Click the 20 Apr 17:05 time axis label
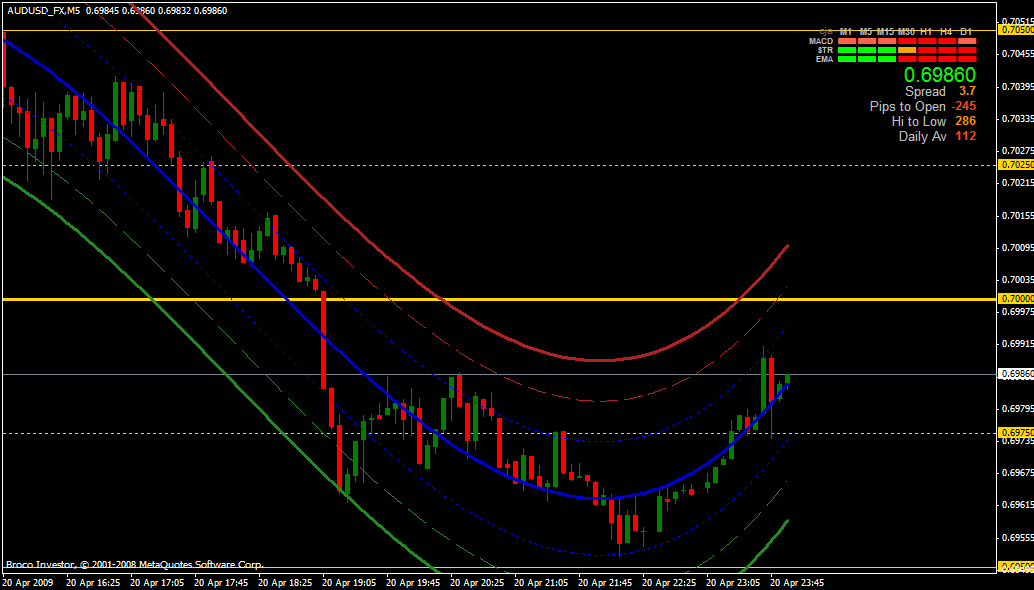The image size is (1034, 590). click(157, 583)
